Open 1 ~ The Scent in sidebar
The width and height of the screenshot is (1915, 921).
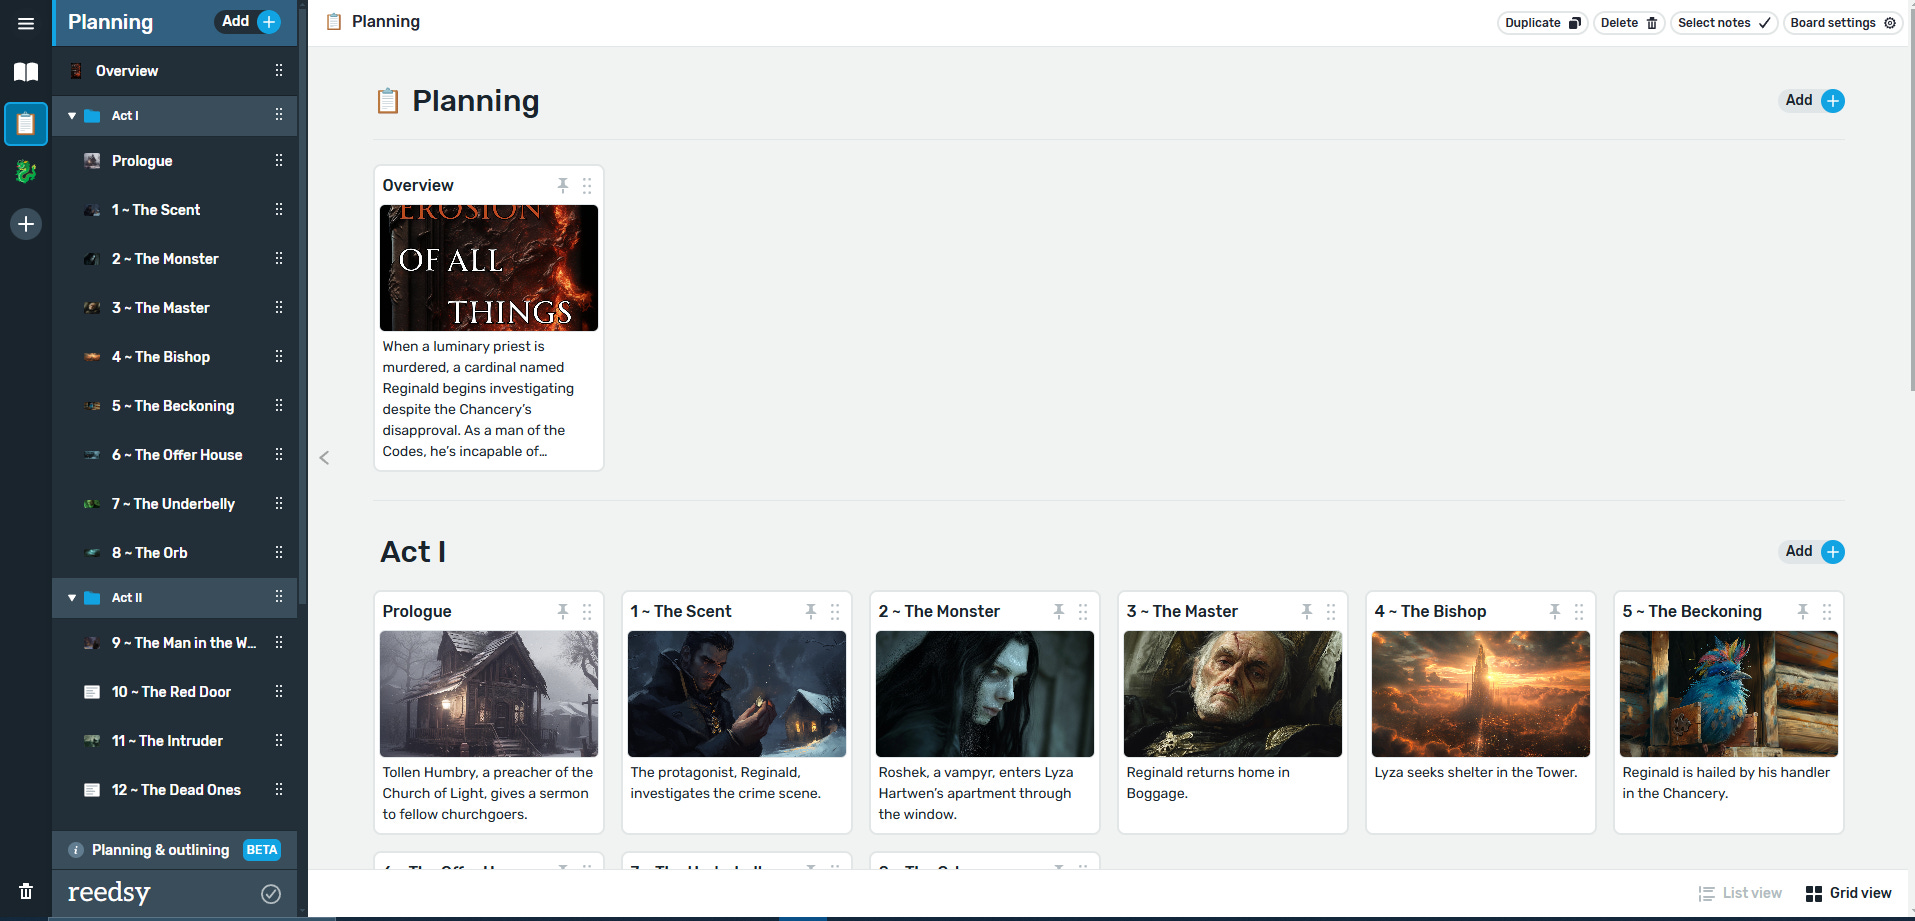[x=174, y=210]
